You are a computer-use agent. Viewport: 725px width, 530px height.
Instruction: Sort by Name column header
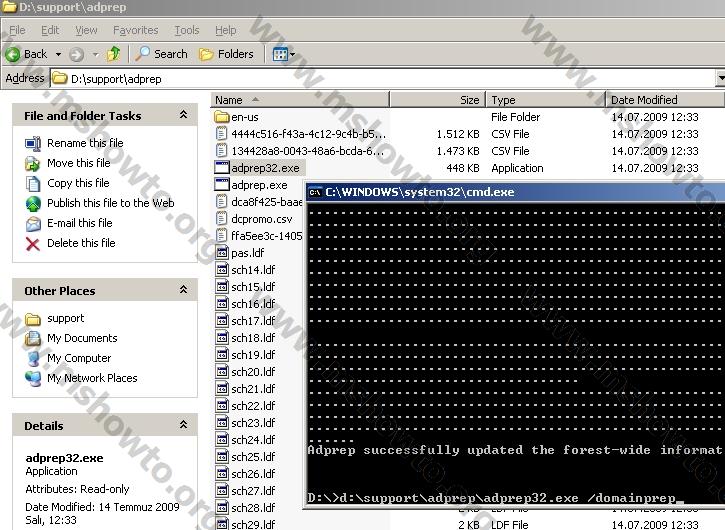tap(300, 100)
